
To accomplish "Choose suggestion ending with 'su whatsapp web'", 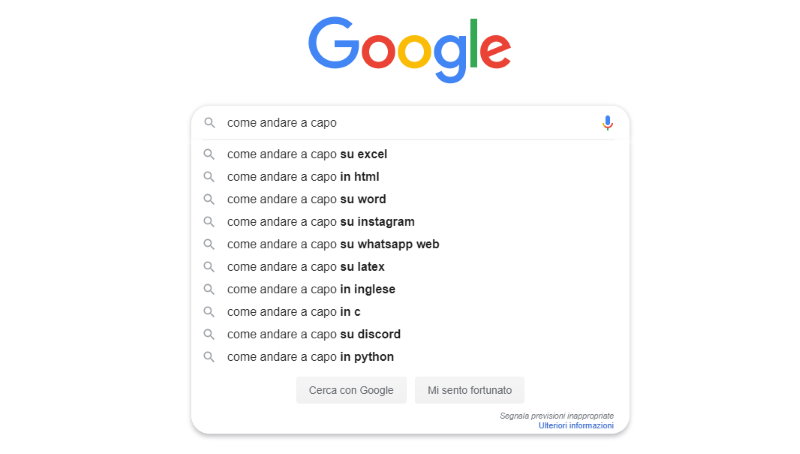I will tap(410, 244).
